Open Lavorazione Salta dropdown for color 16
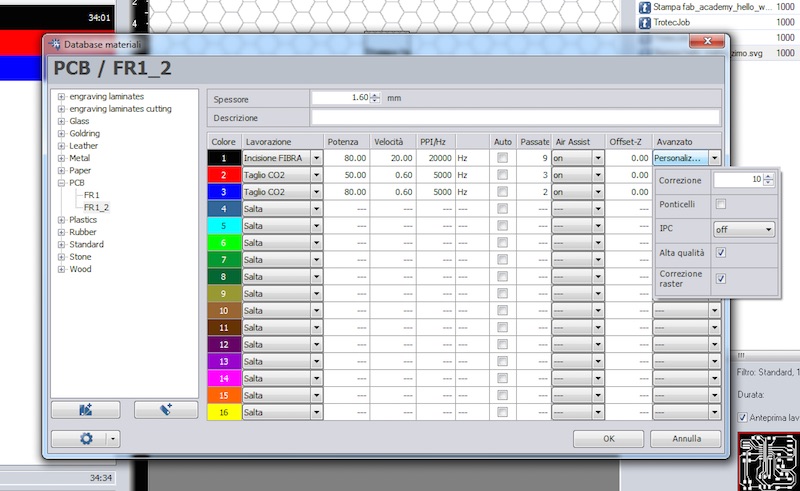 tap(316, 412)
